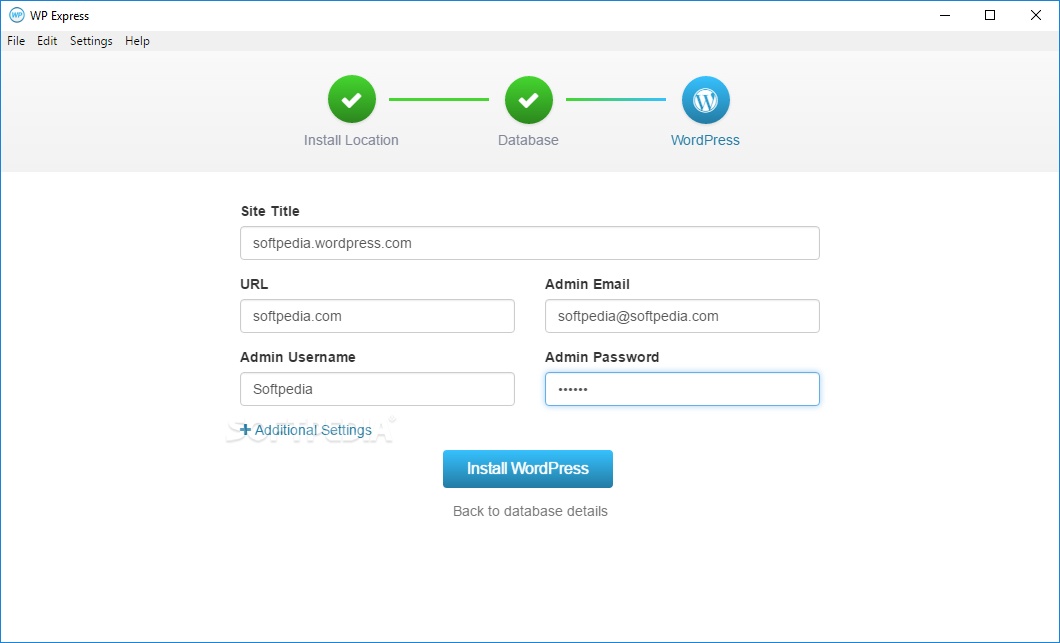The width and height of the screenshot is (1060, 643).
Task: Click the Admin Password label
Action: pyautogui.click(x=602, y=357)
